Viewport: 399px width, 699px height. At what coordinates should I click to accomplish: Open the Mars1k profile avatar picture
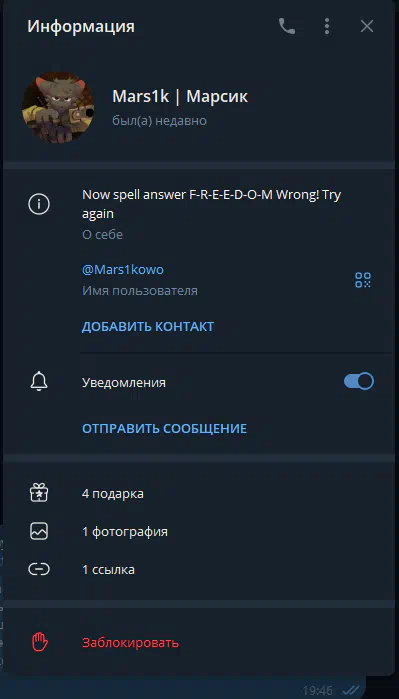pos(58,107)
